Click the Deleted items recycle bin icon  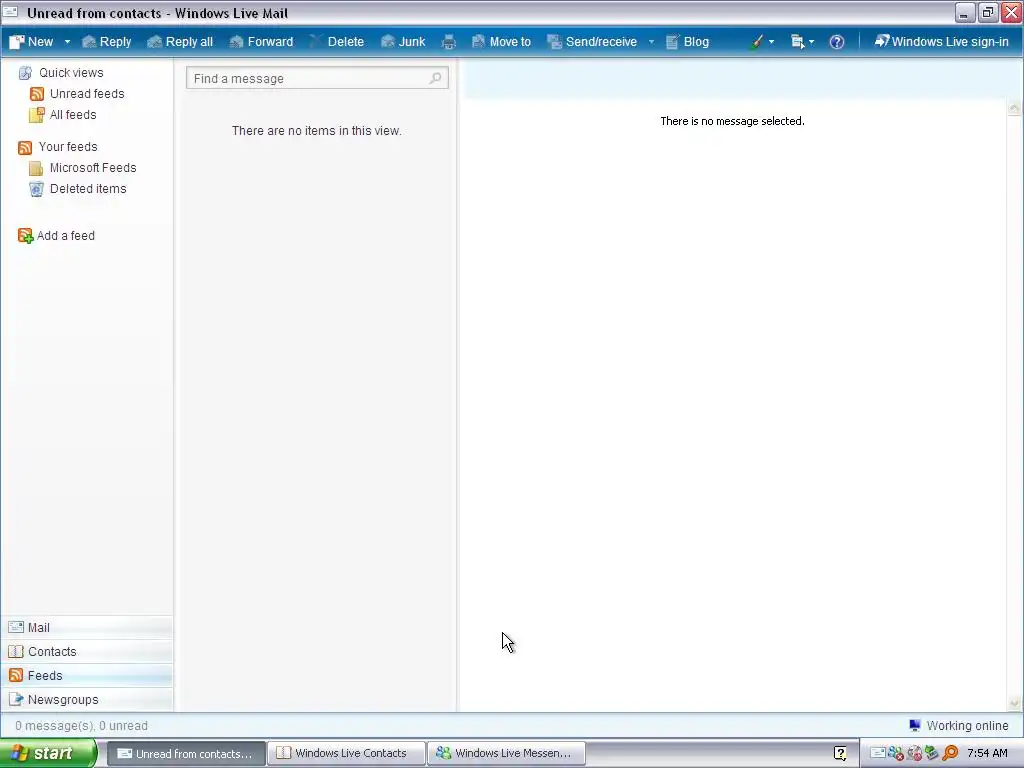[37, 189]
